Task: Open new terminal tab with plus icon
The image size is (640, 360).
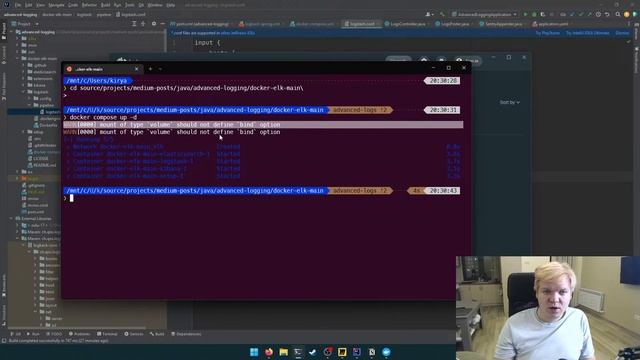Action: [150, 69]
